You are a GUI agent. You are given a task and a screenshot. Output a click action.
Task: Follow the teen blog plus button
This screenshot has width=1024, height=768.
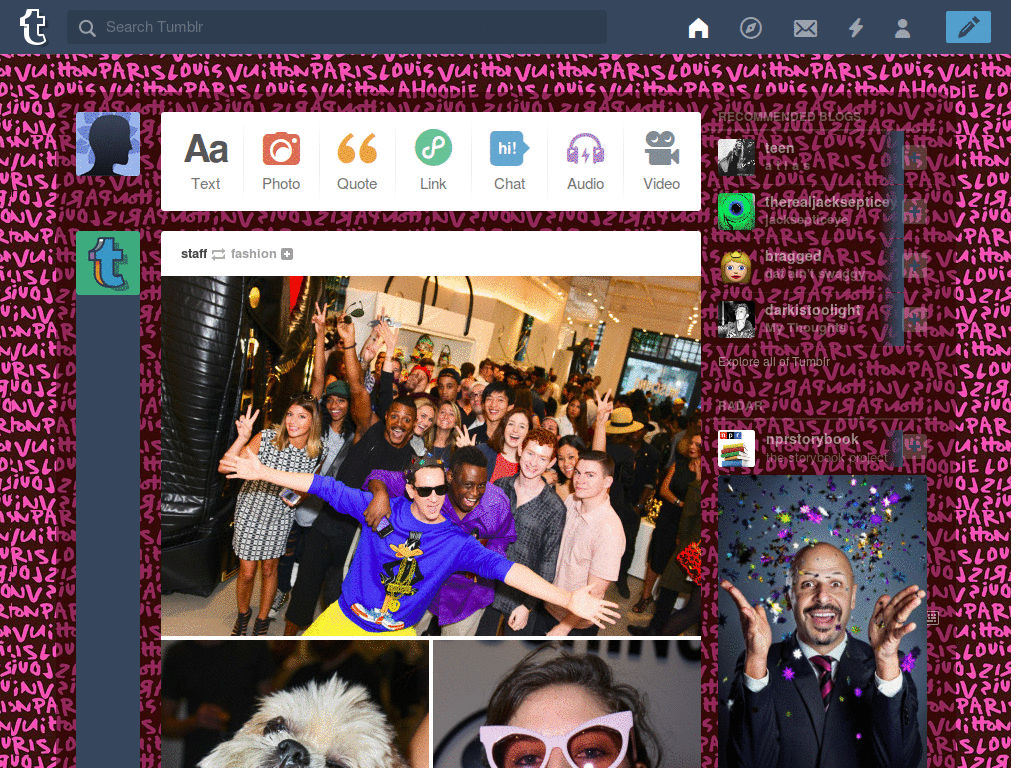coord(914,157)
